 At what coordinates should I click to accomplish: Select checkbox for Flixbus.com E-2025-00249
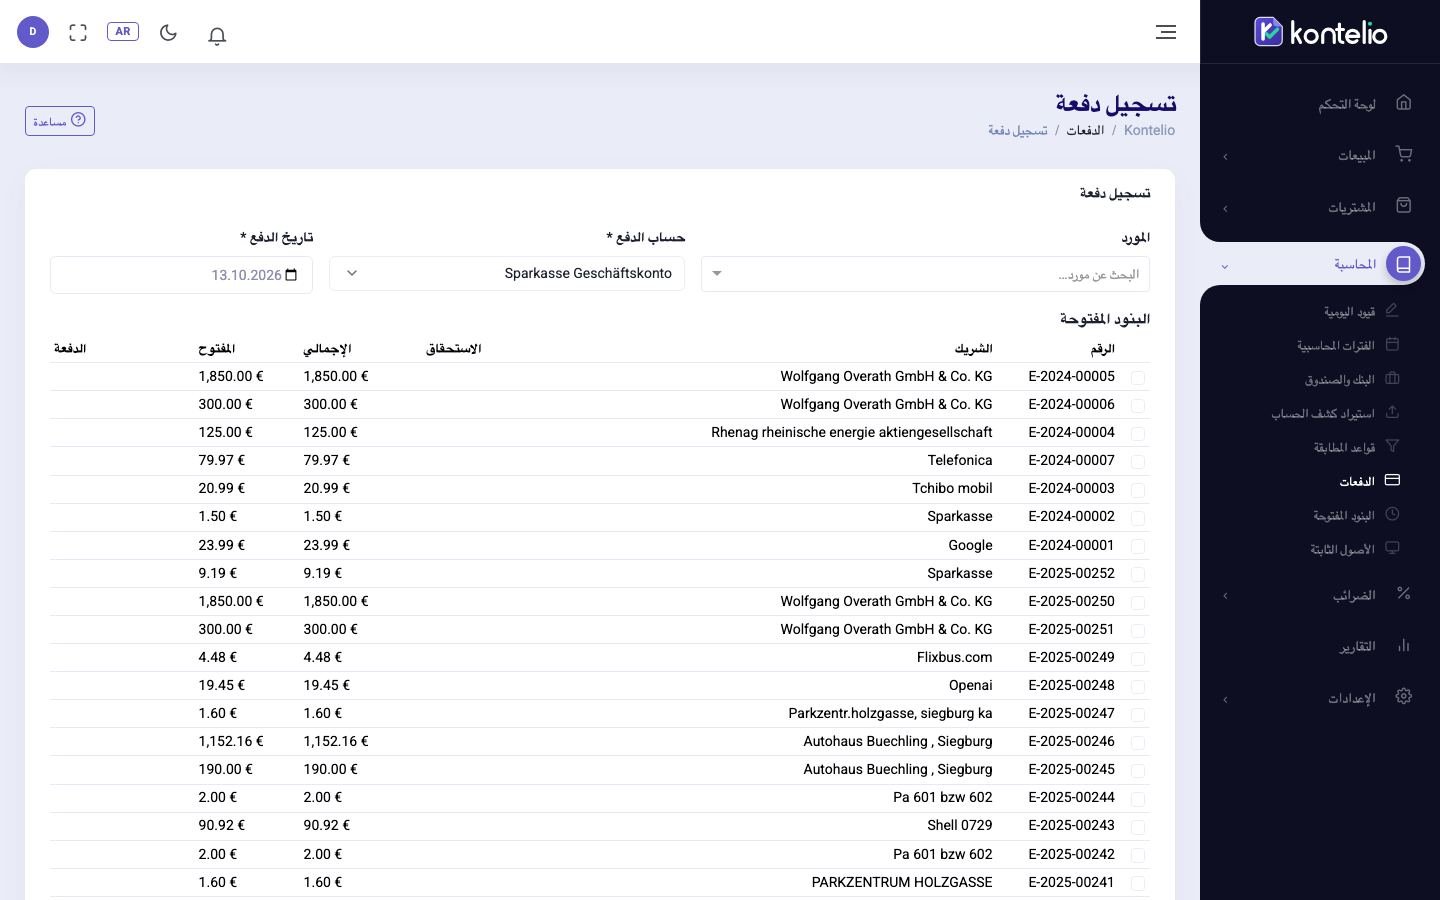[x=1138, y=658]
